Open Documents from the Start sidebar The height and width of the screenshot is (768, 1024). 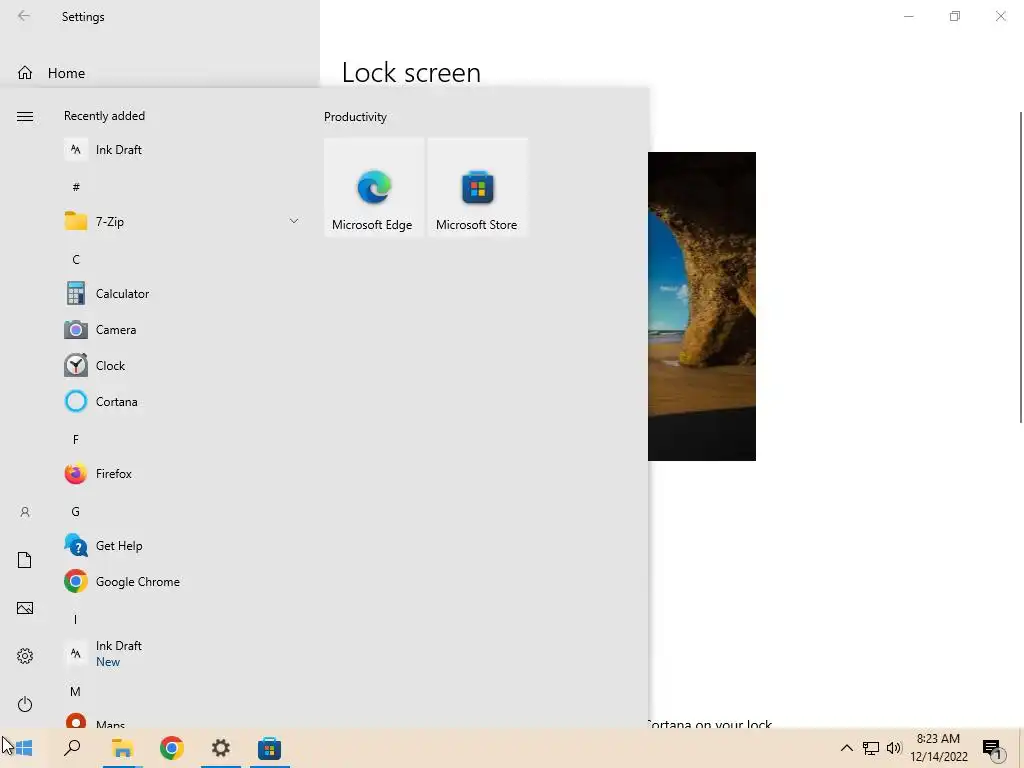coord(25,560)
